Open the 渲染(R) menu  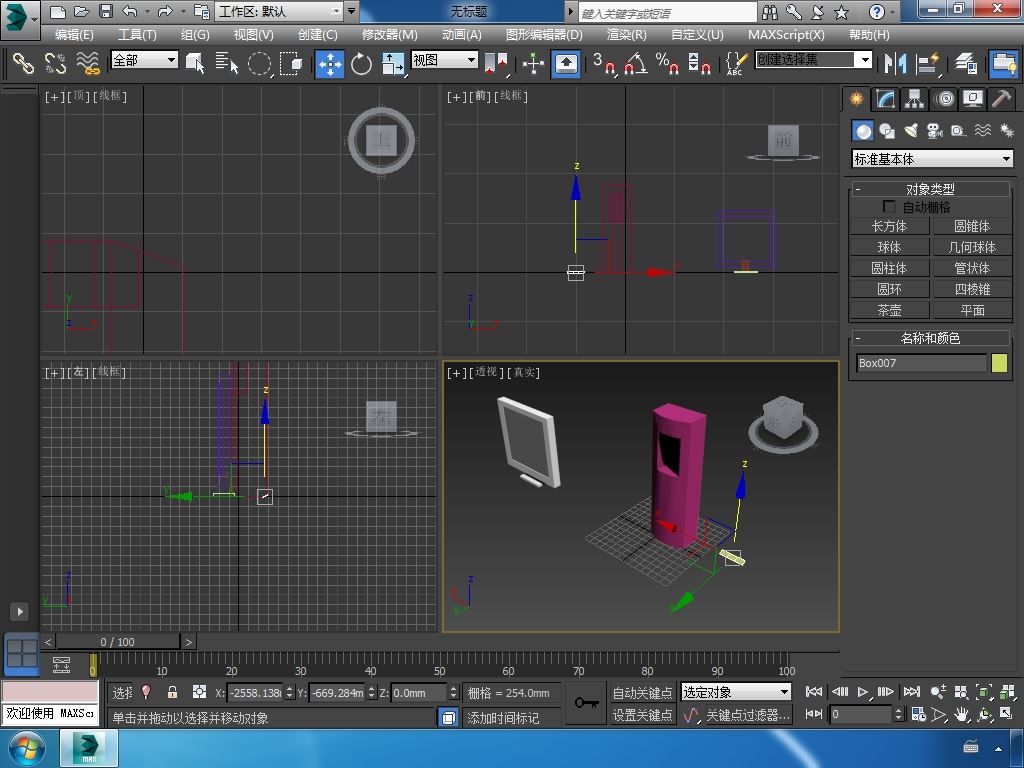coord(626,35)
